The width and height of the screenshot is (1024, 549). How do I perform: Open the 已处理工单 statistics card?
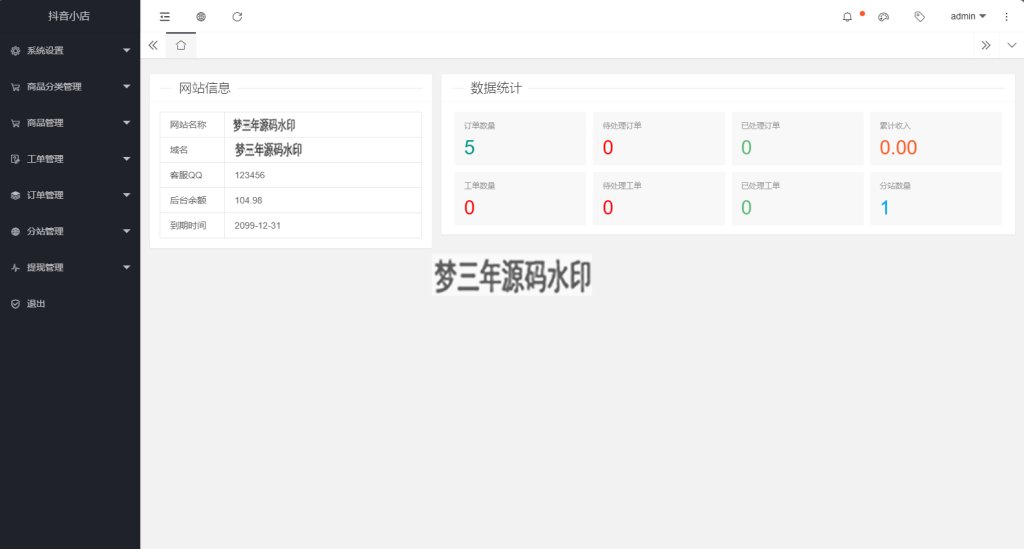797,198
